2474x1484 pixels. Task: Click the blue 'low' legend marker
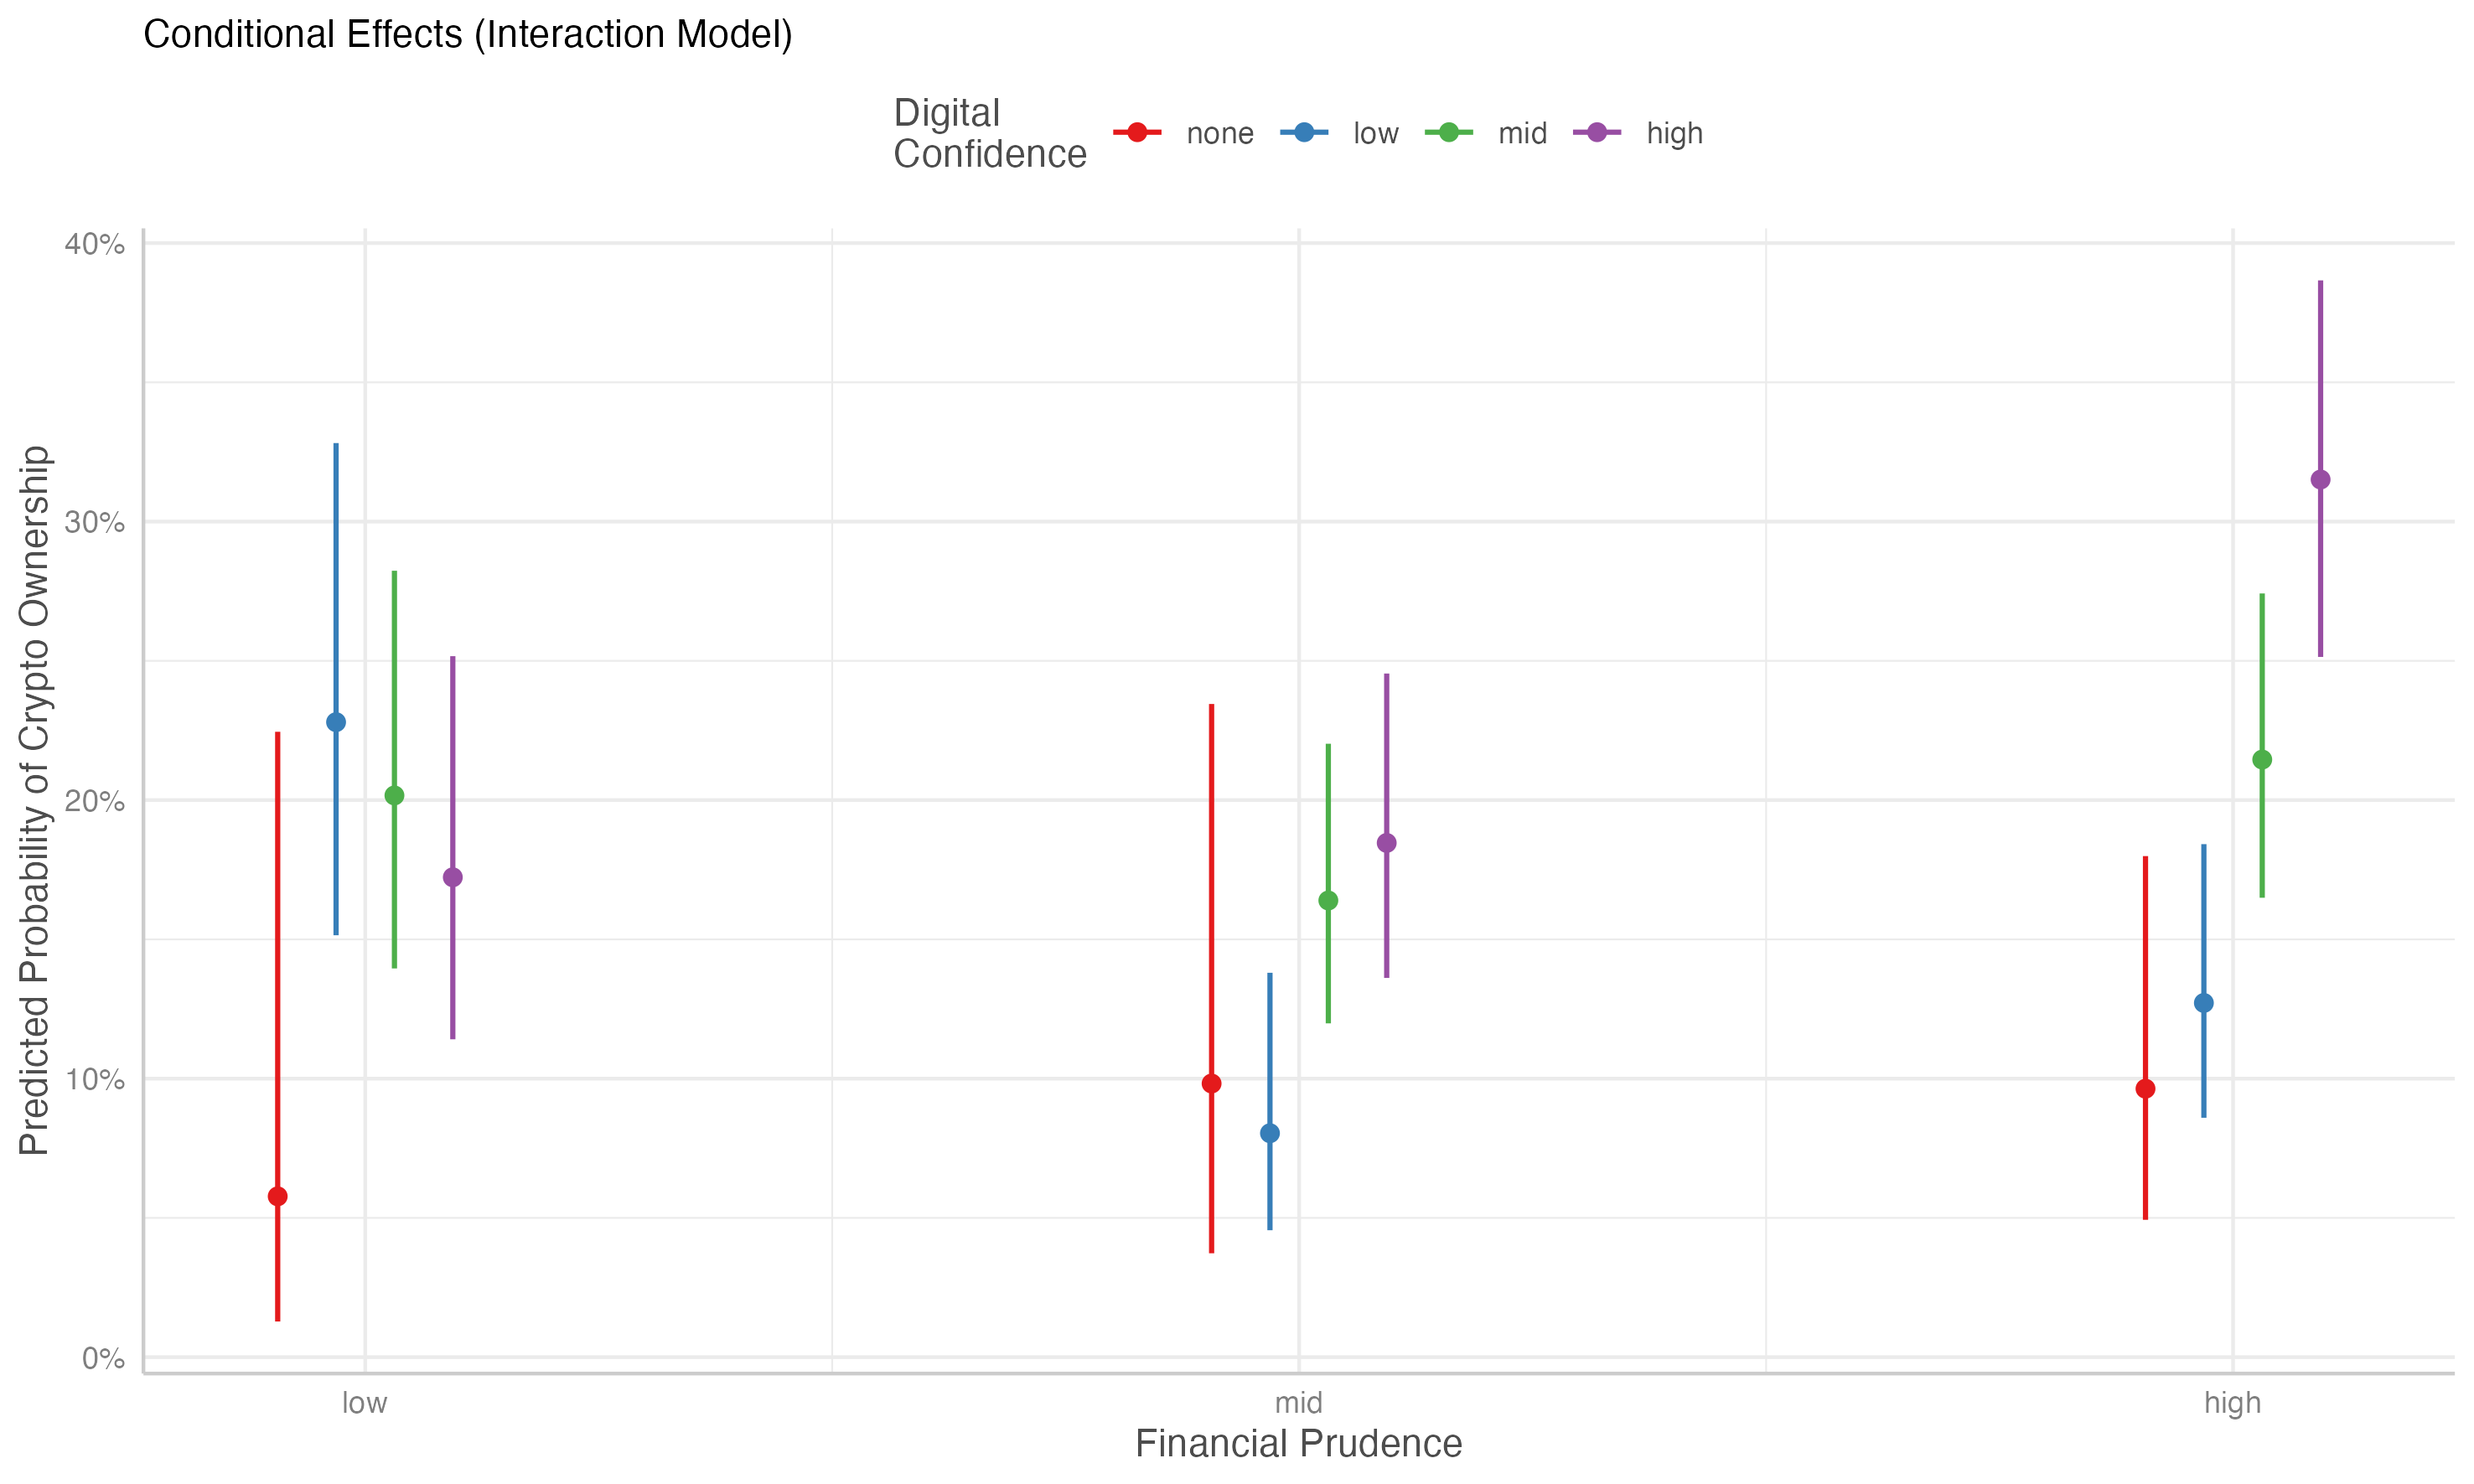click(x=1304, y=133)
